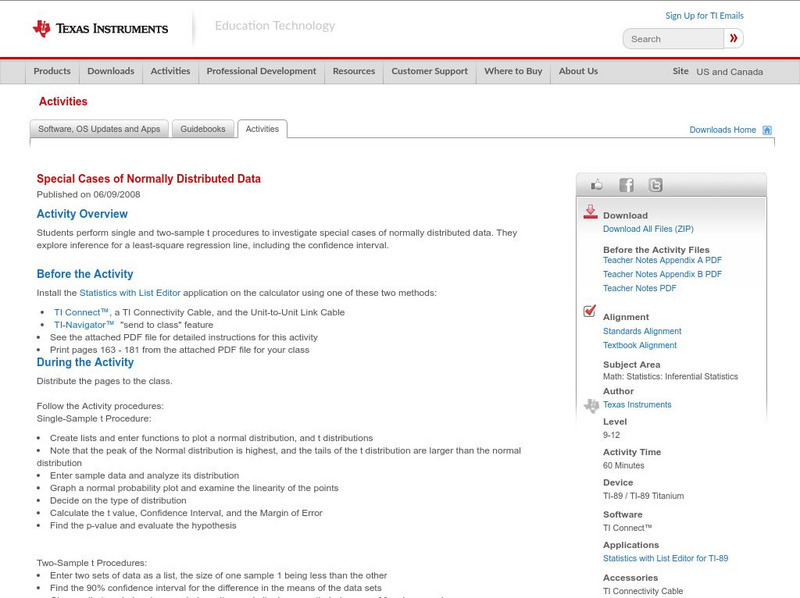Open Teacher Notes Appendix B PDF
This screenshot has width=800, height=598.
(662, 274)
